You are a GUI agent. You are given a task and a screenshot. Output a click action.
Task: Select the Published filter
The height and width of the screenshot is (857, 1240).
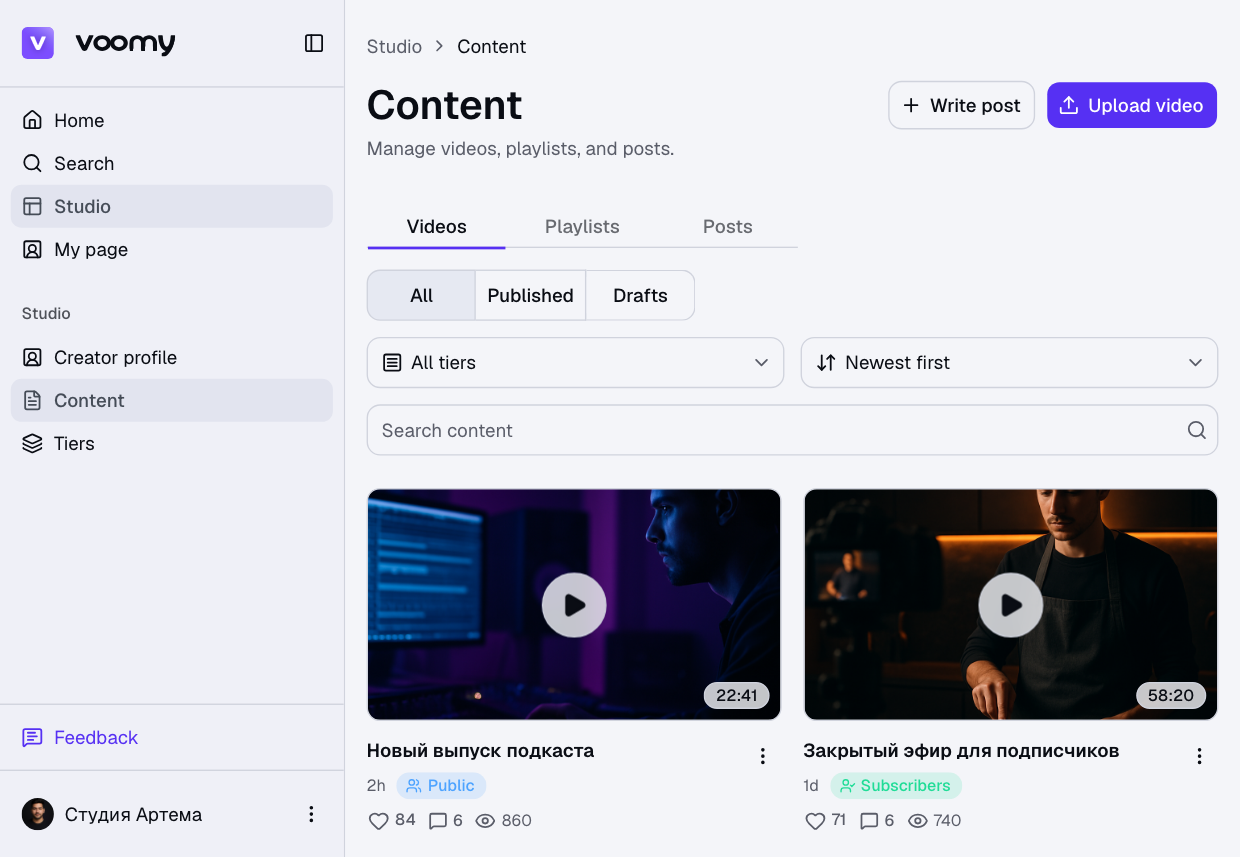tap(530, 295)
